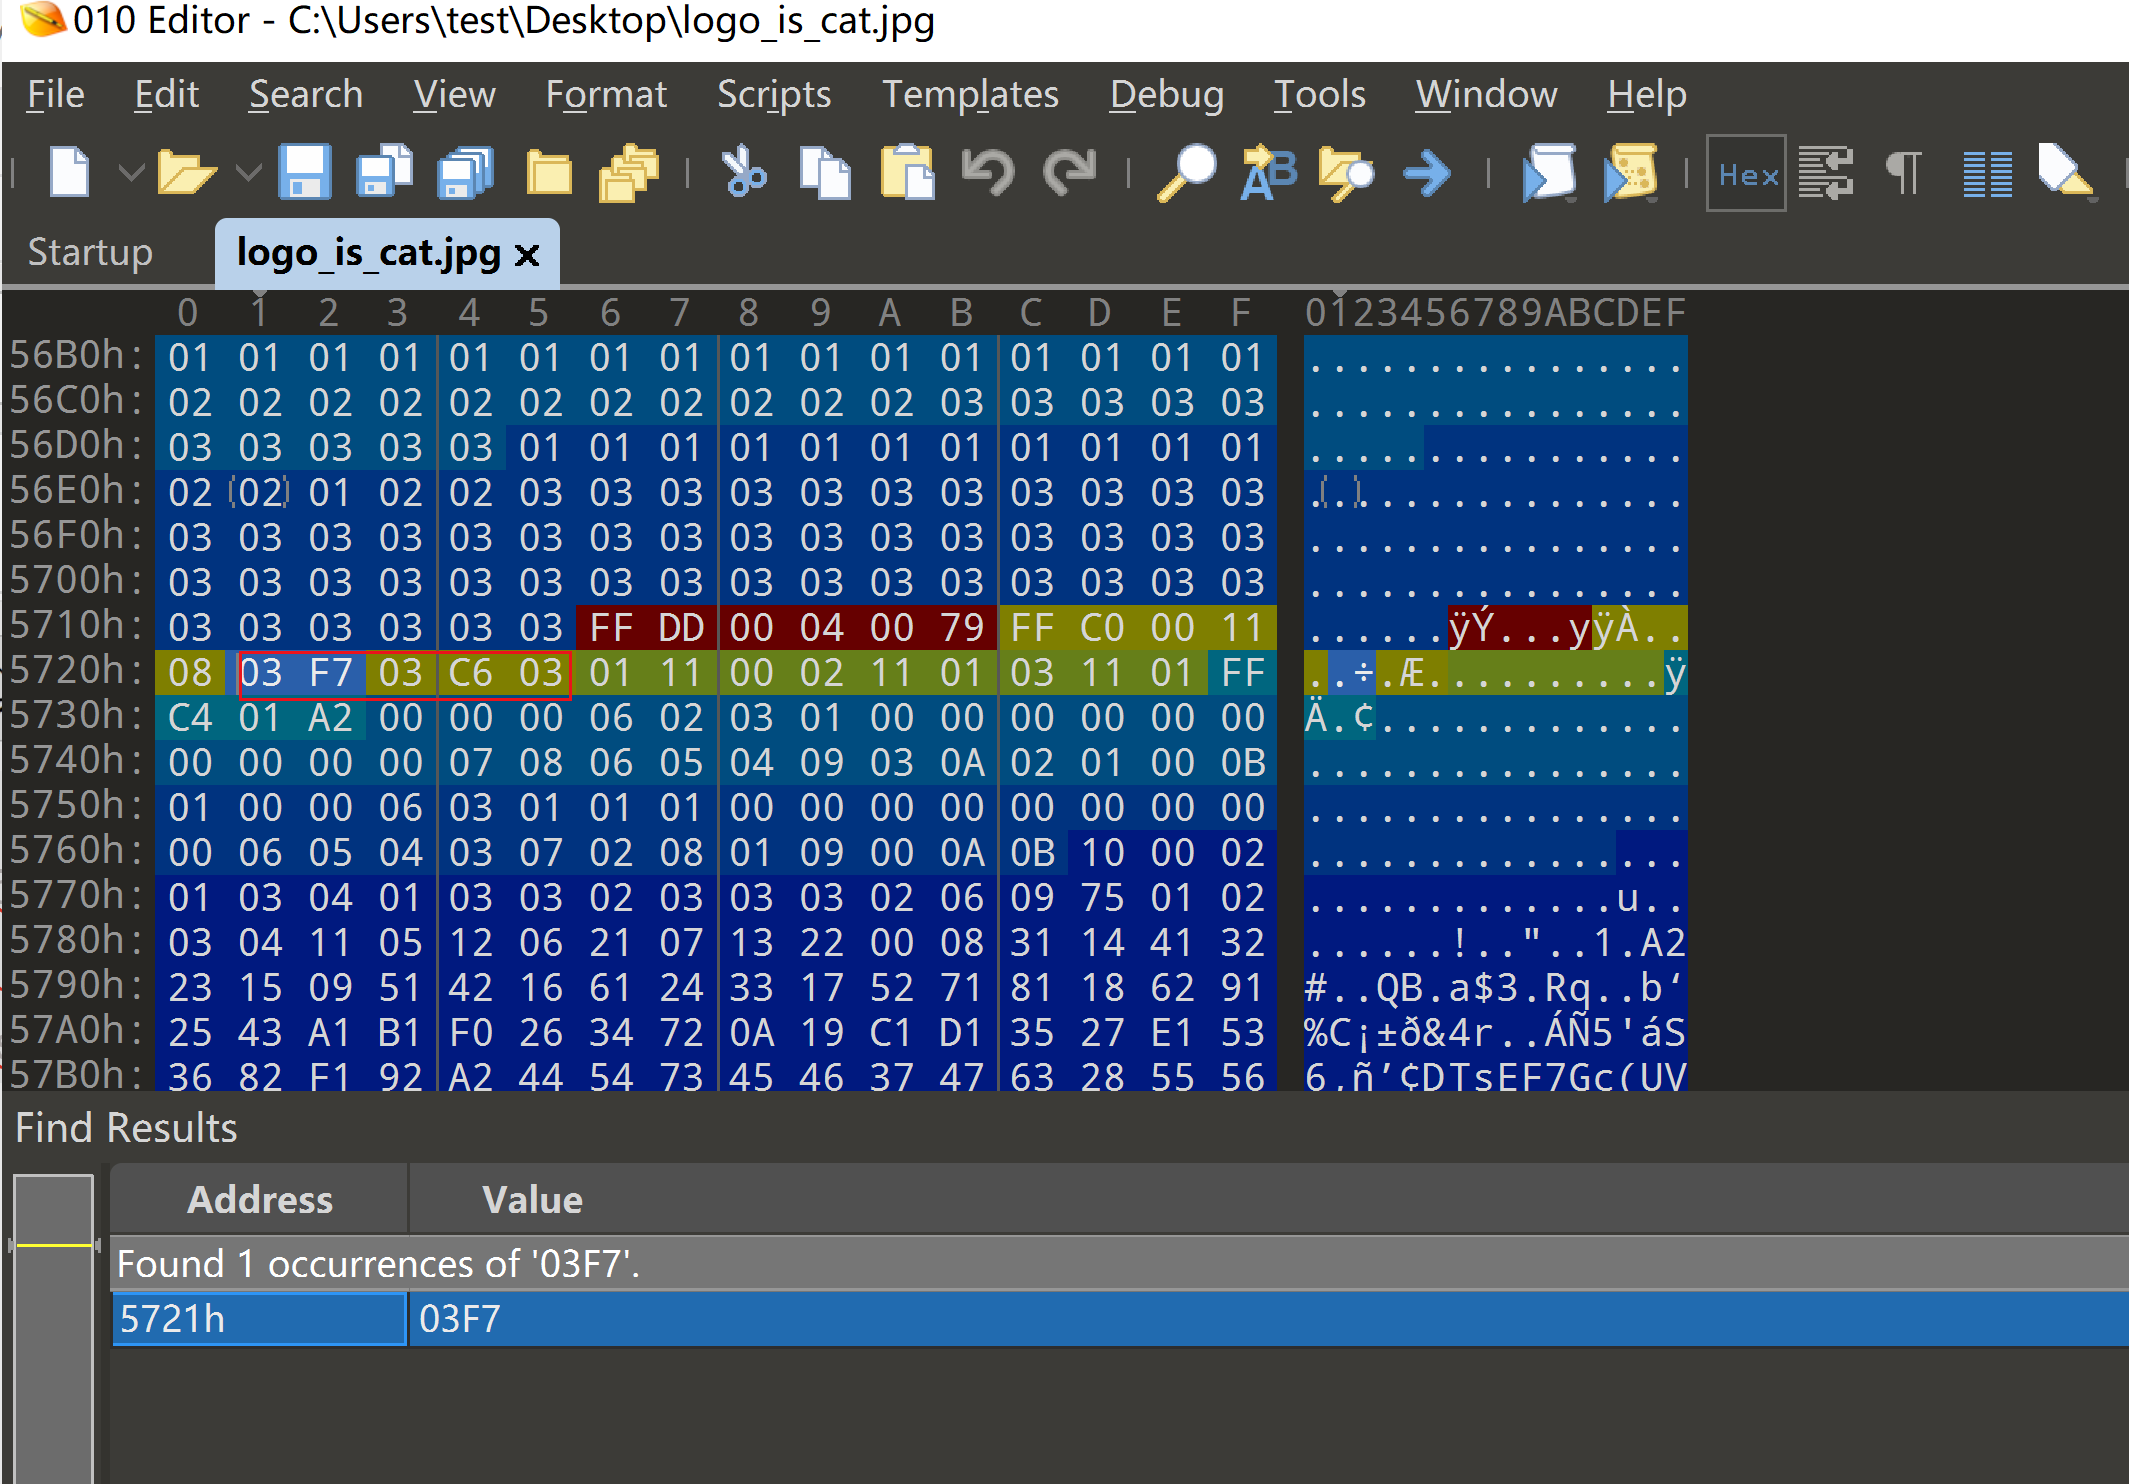Close the logo_is_cat.jpg tab
Screen dimensions: 2129x1484
[527, 255]
